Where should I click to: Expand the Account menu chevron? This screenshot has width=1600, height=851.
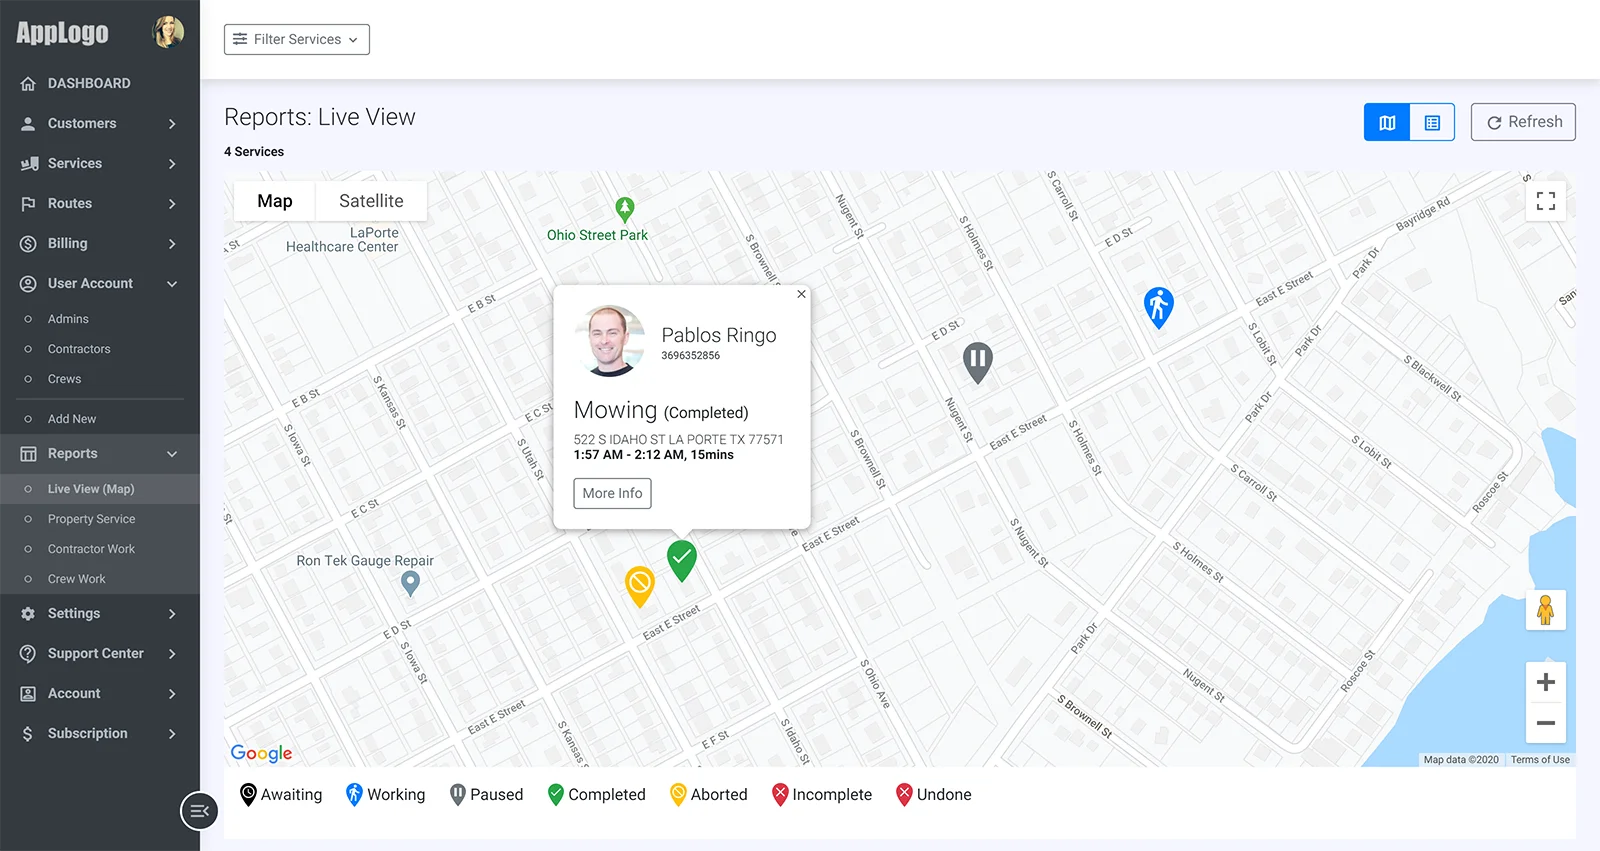(x=172, y=694)
